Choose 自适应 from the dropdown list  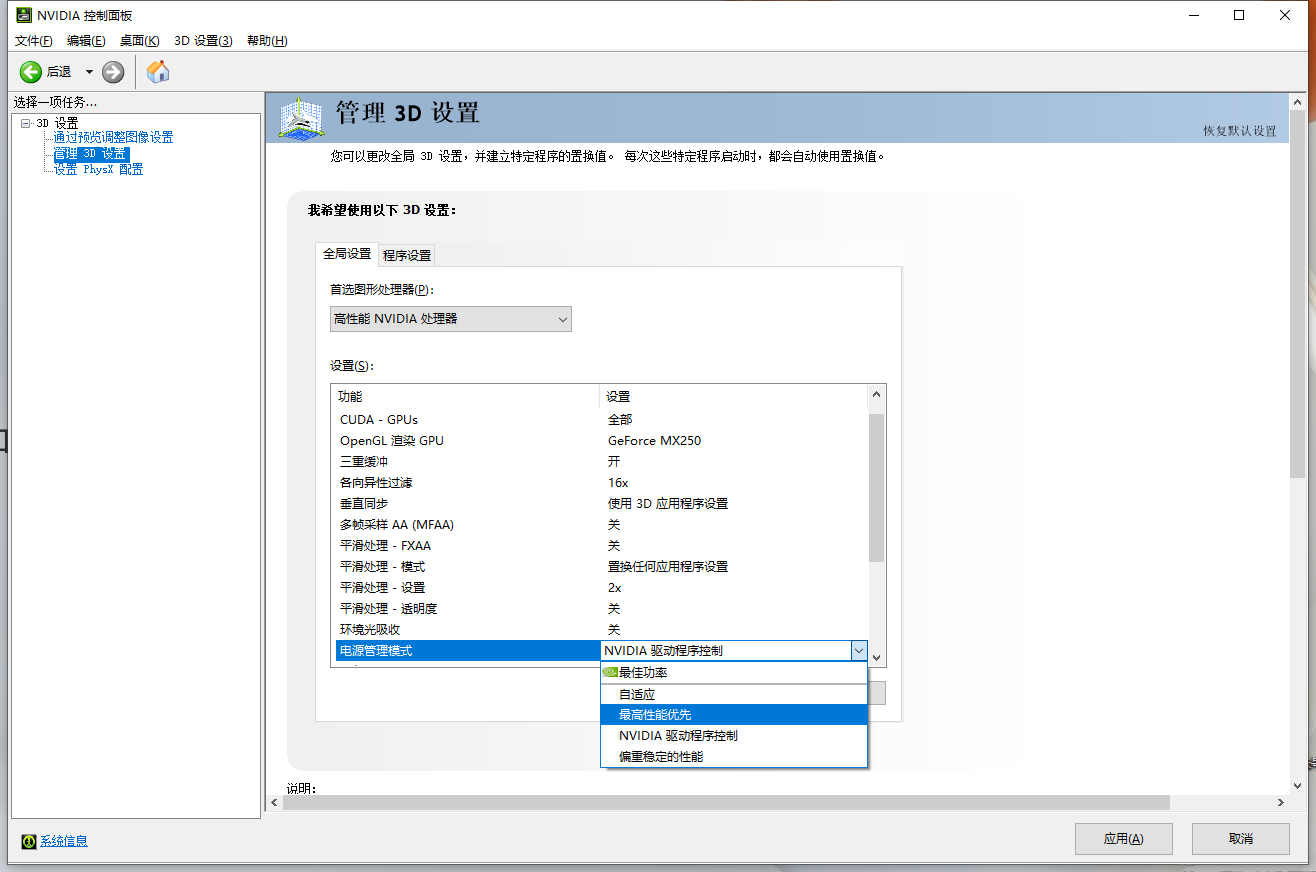click(x=734, y=694)
